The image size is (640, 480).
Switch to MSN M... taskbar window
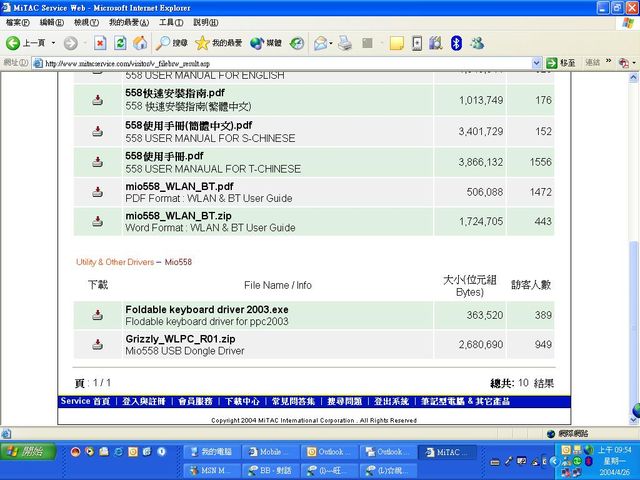coord(211,470)
